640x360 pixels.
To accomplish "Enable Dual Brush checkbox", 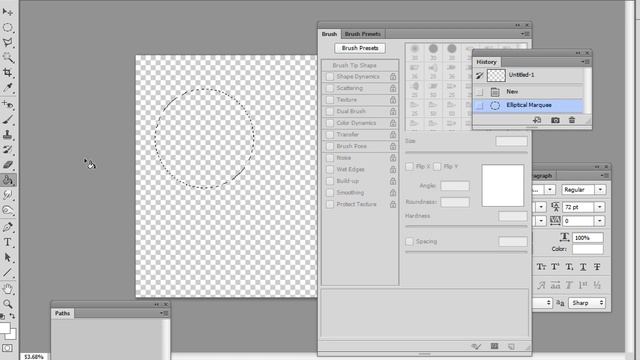I will (330, 111).
